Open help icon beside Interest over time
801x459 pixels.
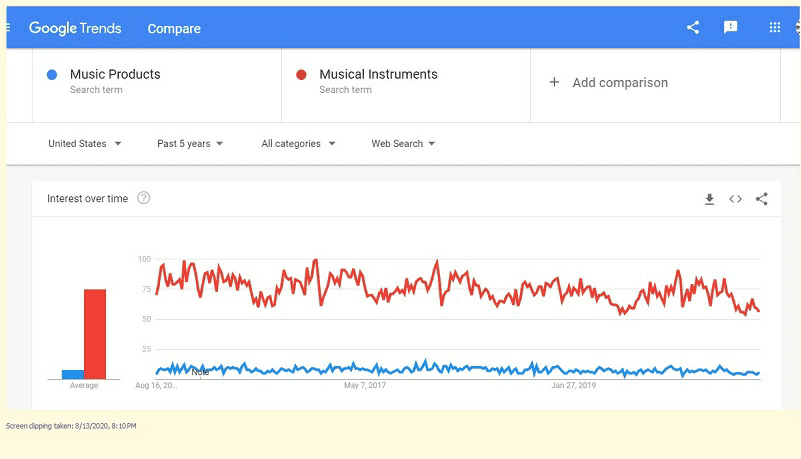(x=144, y=198)
